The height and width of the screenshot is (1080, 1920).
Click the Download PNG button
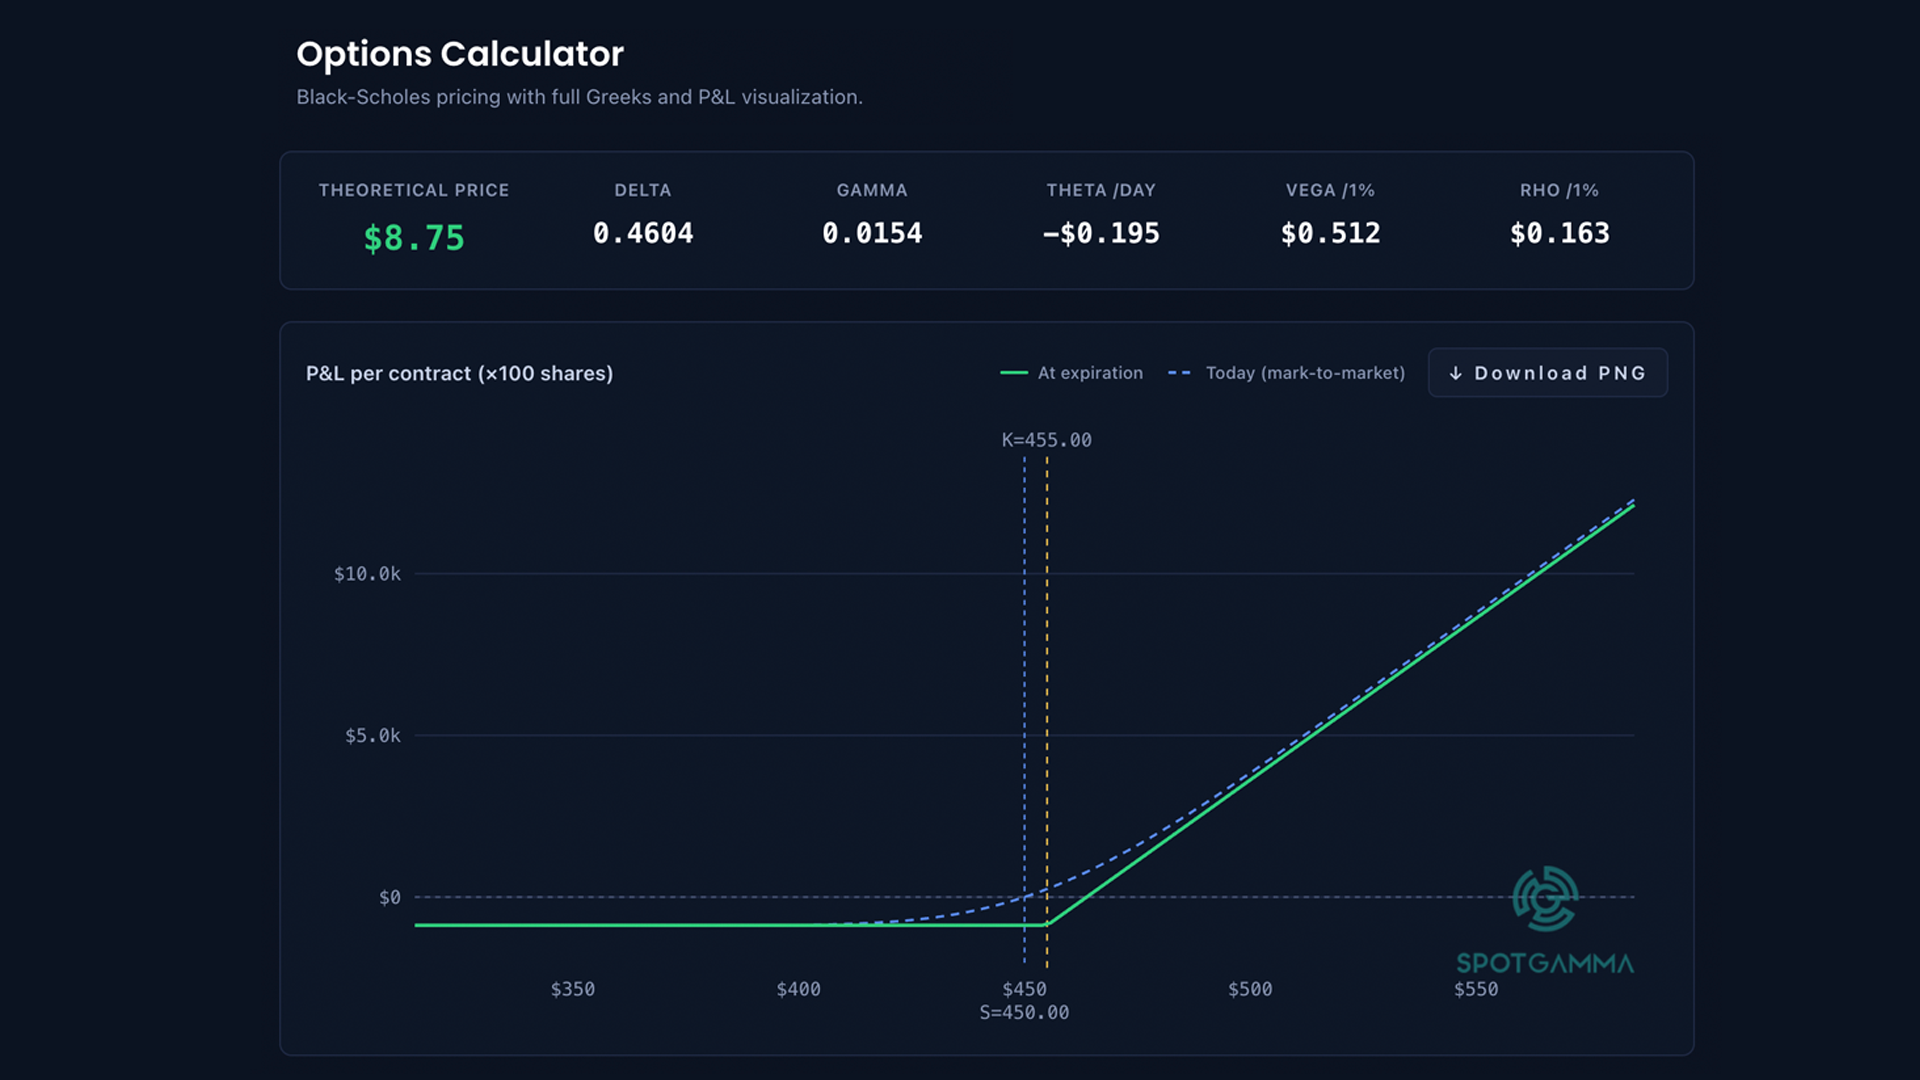(x=1547, y=373)
